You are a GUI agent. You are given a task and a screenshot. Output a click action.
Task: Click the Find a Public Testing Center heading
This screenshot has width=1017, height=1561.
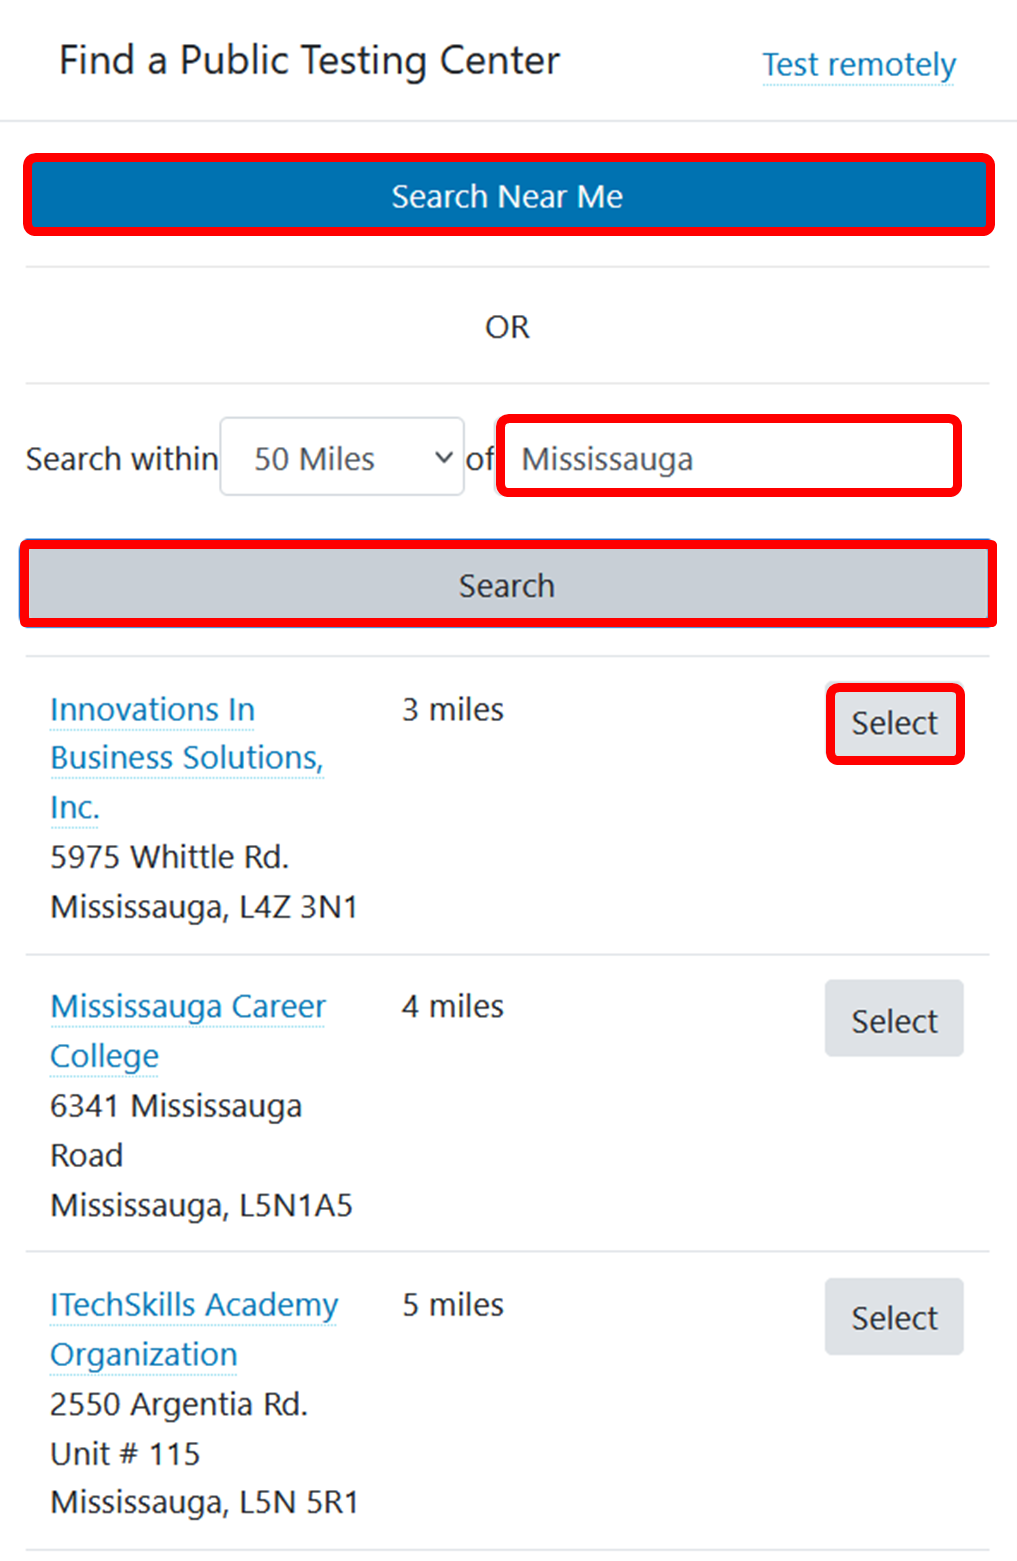tap(309, 61)
